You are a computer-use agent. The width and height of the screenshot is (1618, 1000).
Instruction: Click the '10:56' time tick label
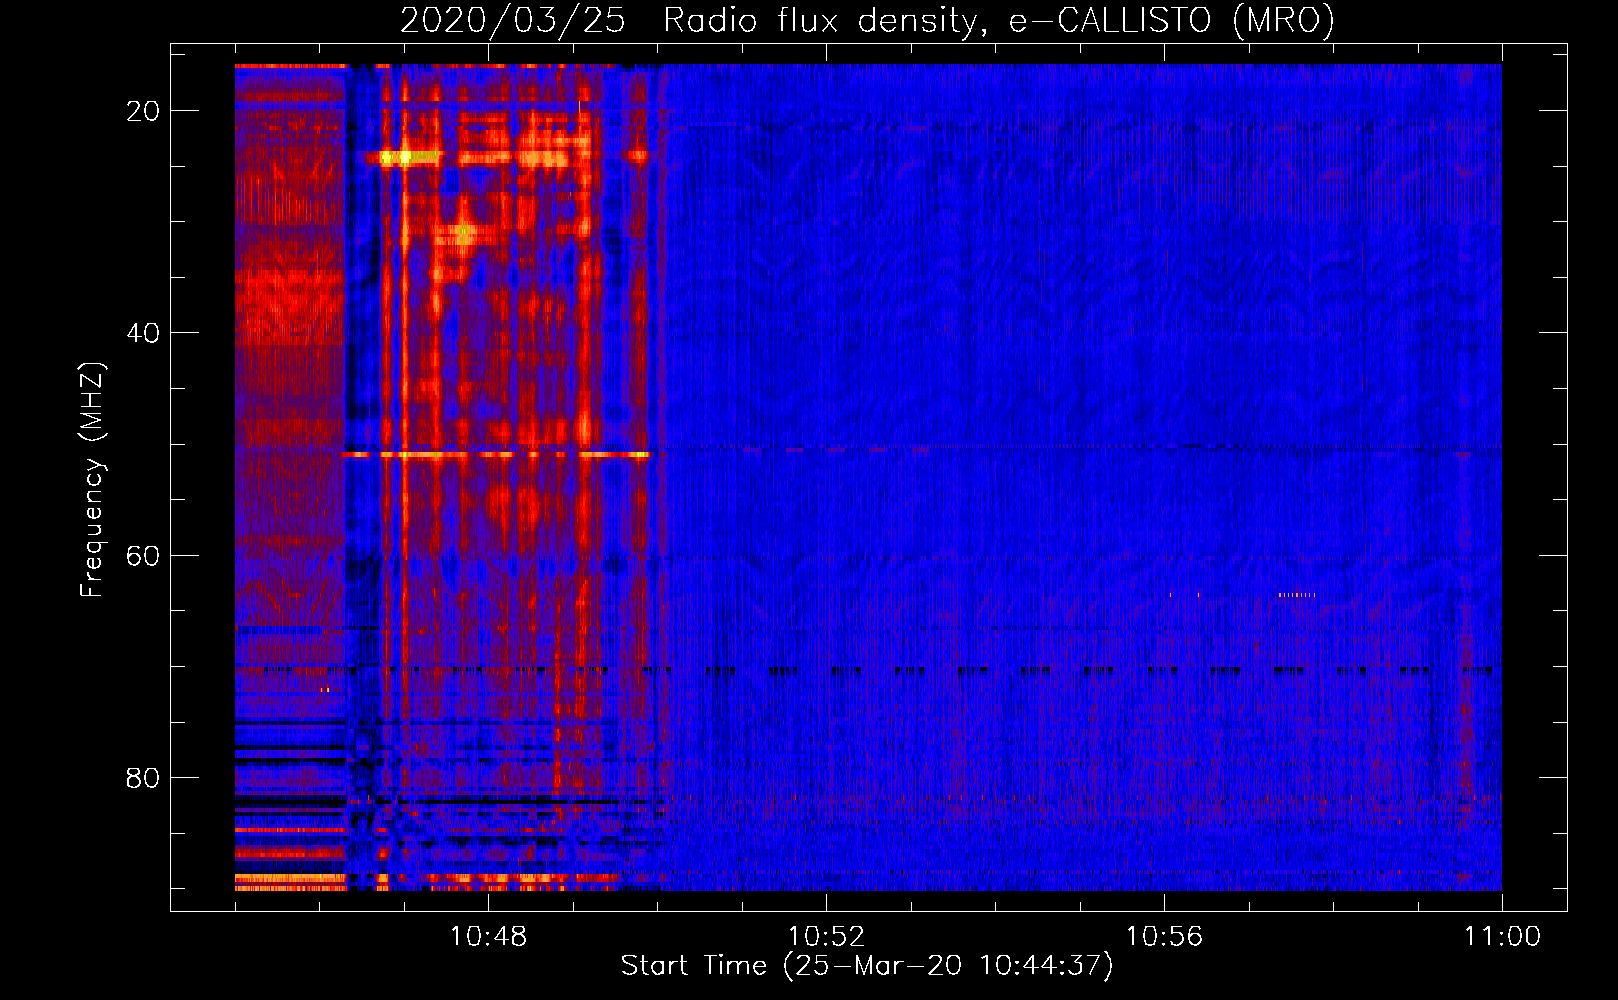pos(1164,937)
